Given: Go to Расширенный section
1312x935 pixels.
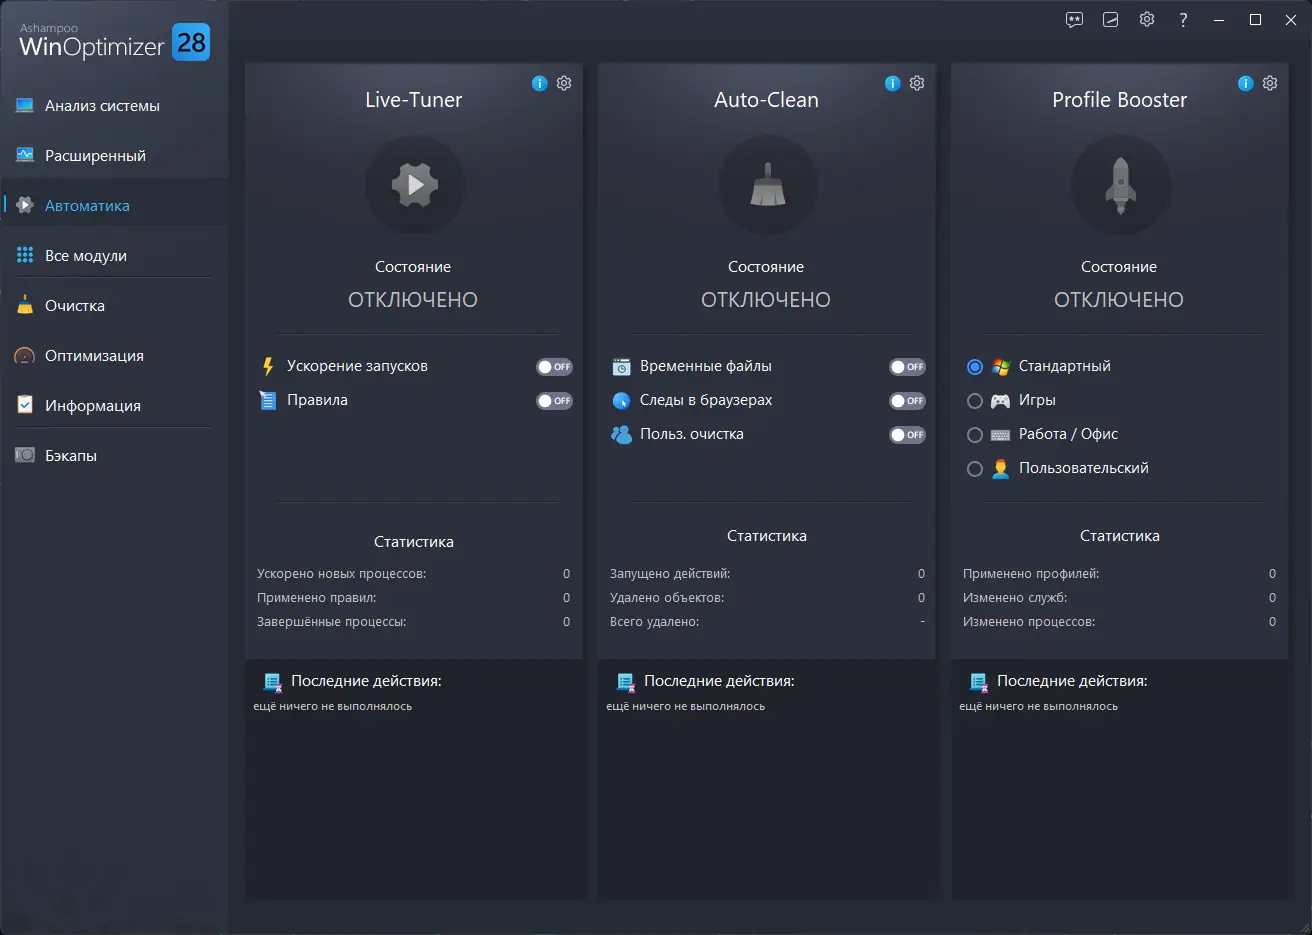Looking at the screenshot, I should [x=114, y=156].
